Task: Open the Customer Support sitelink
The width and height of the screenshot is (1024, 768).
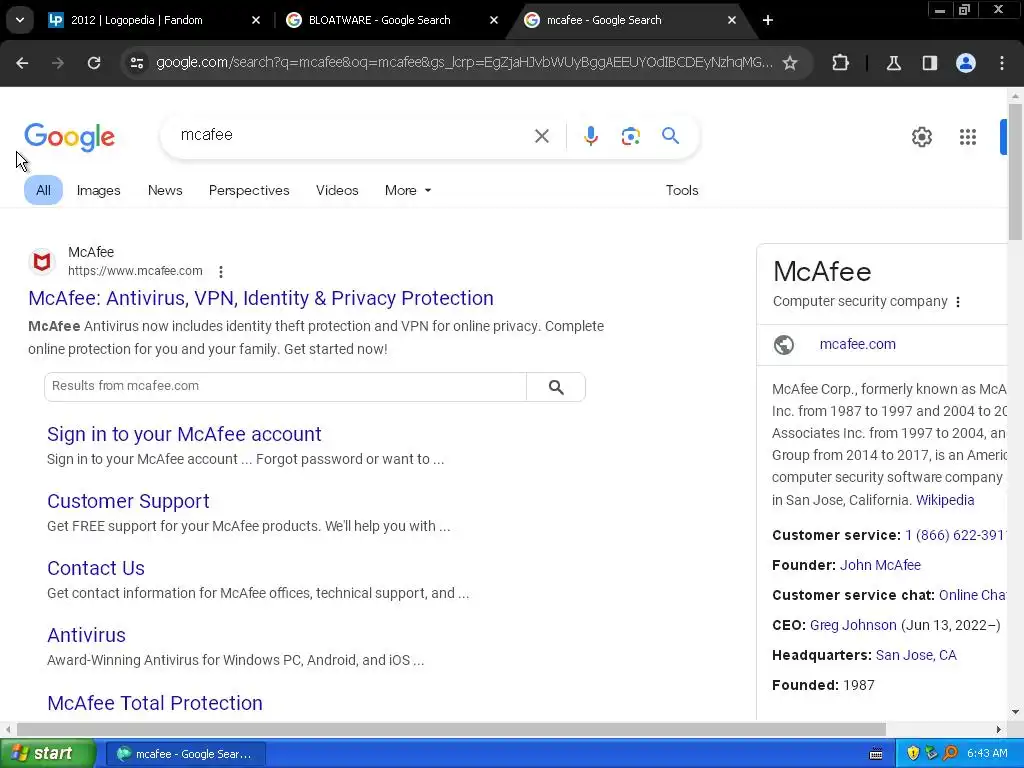Action: point(128,501)
